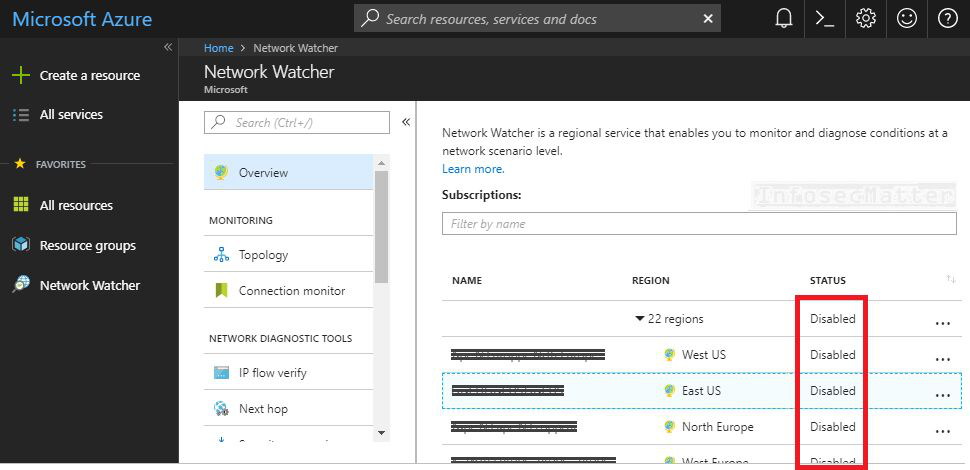Launch Cloud Shell from top bar
The image size is (970, 470).
pyautogui.click(x=825, y=19)
